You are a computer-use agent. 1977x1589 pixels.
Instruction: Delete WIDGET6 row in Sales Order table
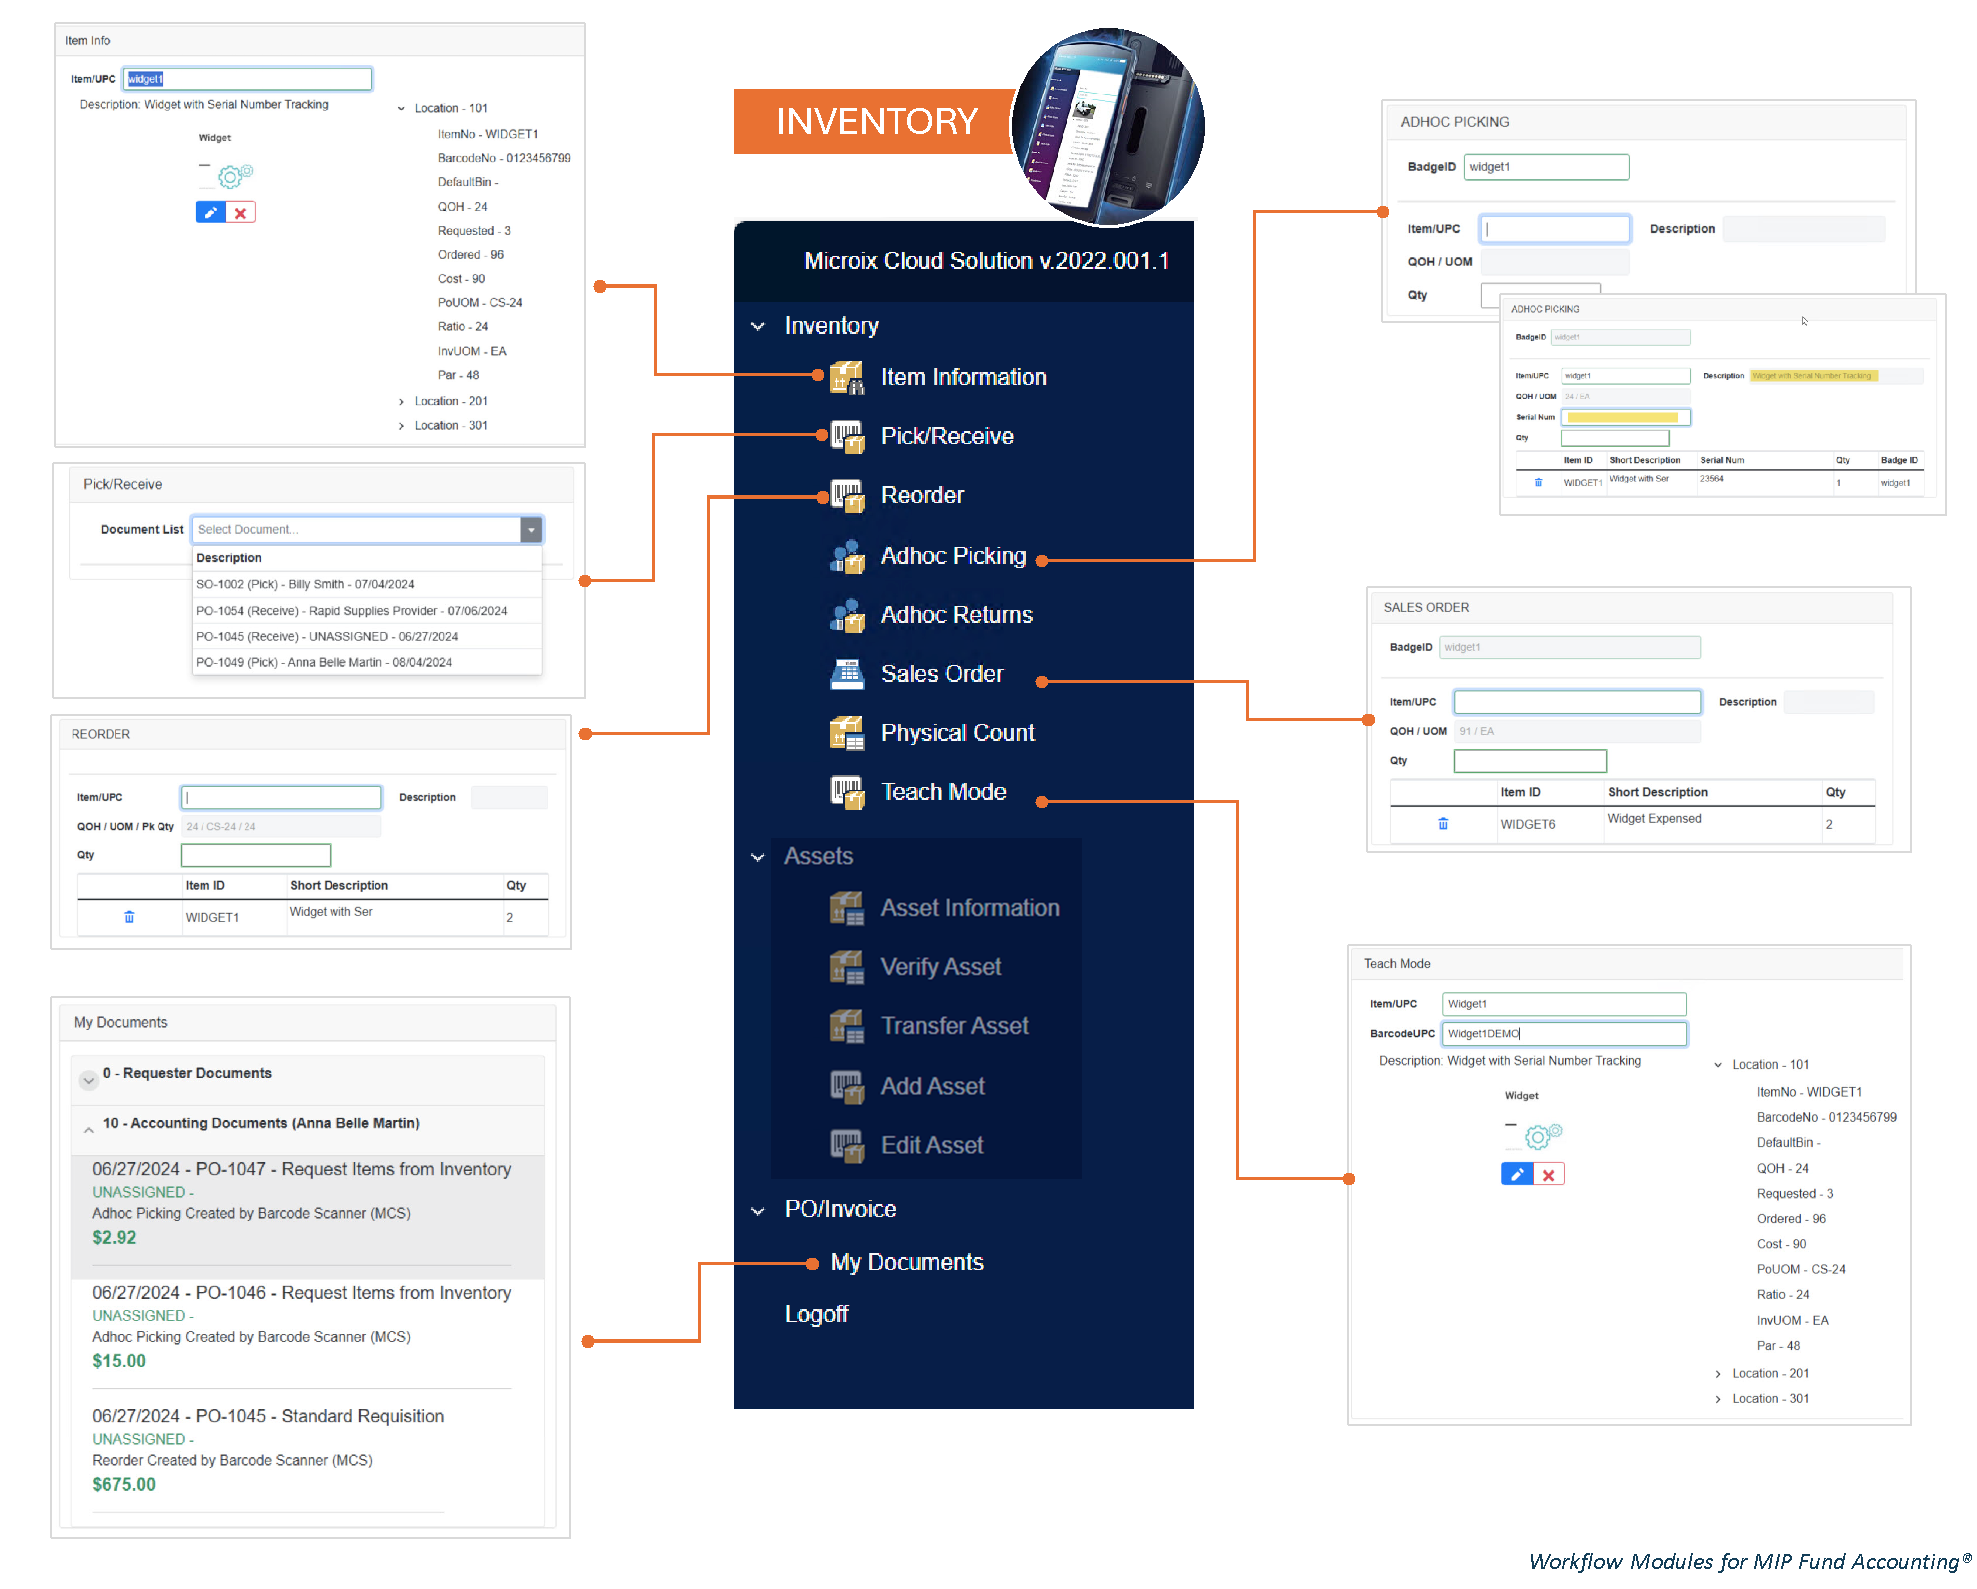coord(1442,824)
